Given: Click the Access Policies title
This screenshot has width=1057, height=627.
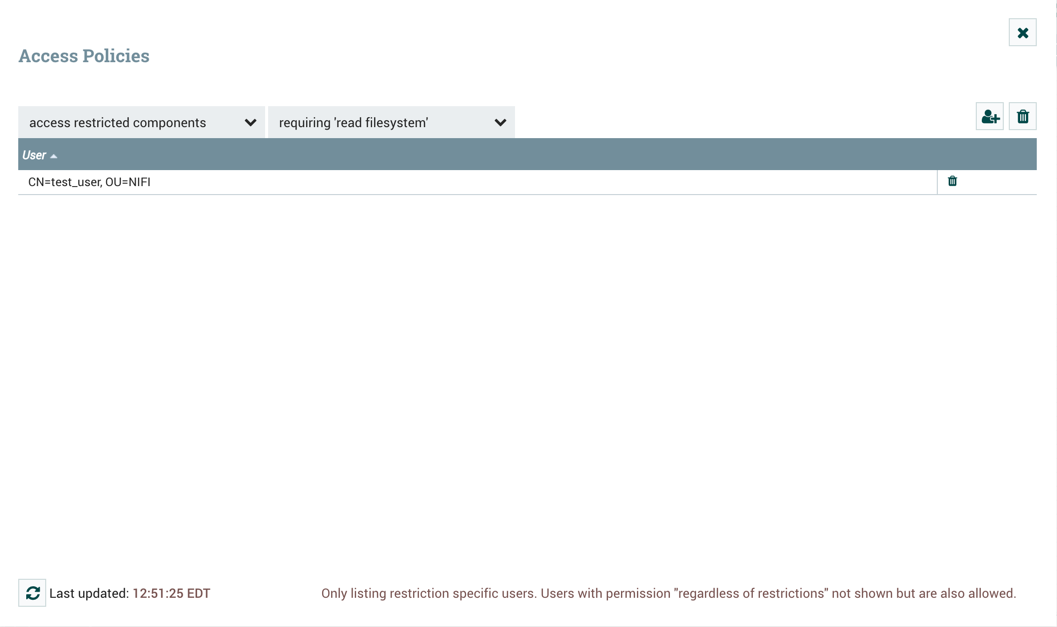Looking at the screenshot, I should 83,55.
